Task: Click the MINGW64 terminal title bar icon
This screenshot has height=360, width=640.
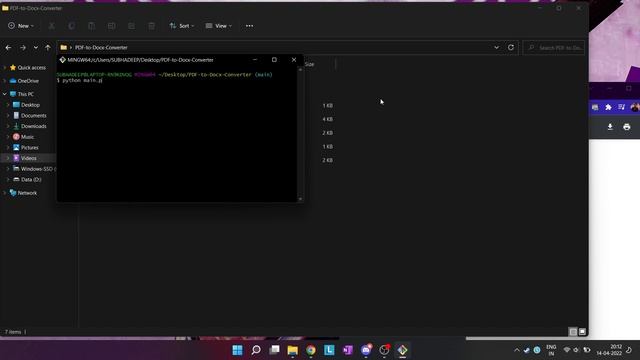Action: pos(62,60)
